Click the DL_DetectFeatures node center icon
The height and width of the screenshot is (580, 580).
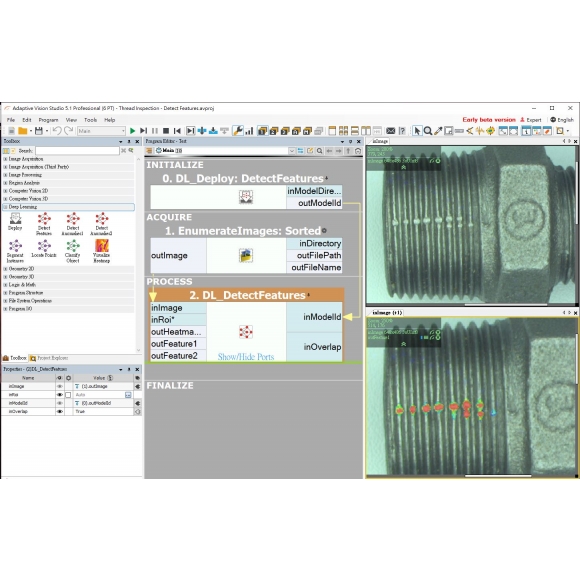point(246,332)
